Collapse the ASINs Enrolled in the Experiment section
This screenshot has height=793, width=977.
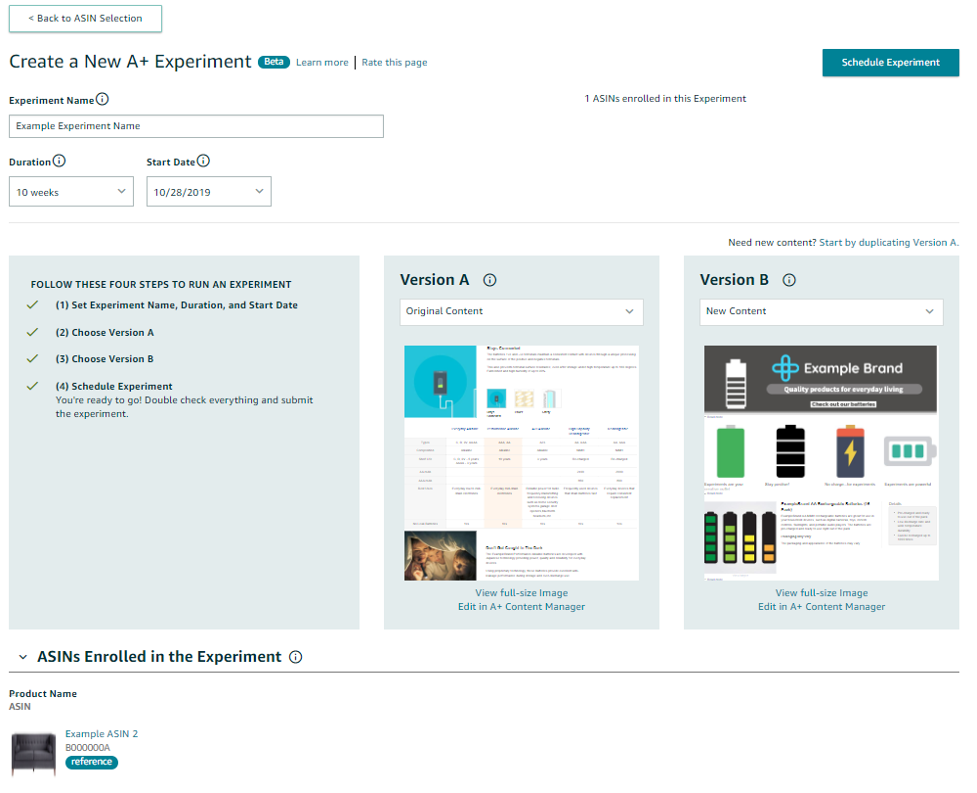23,657
